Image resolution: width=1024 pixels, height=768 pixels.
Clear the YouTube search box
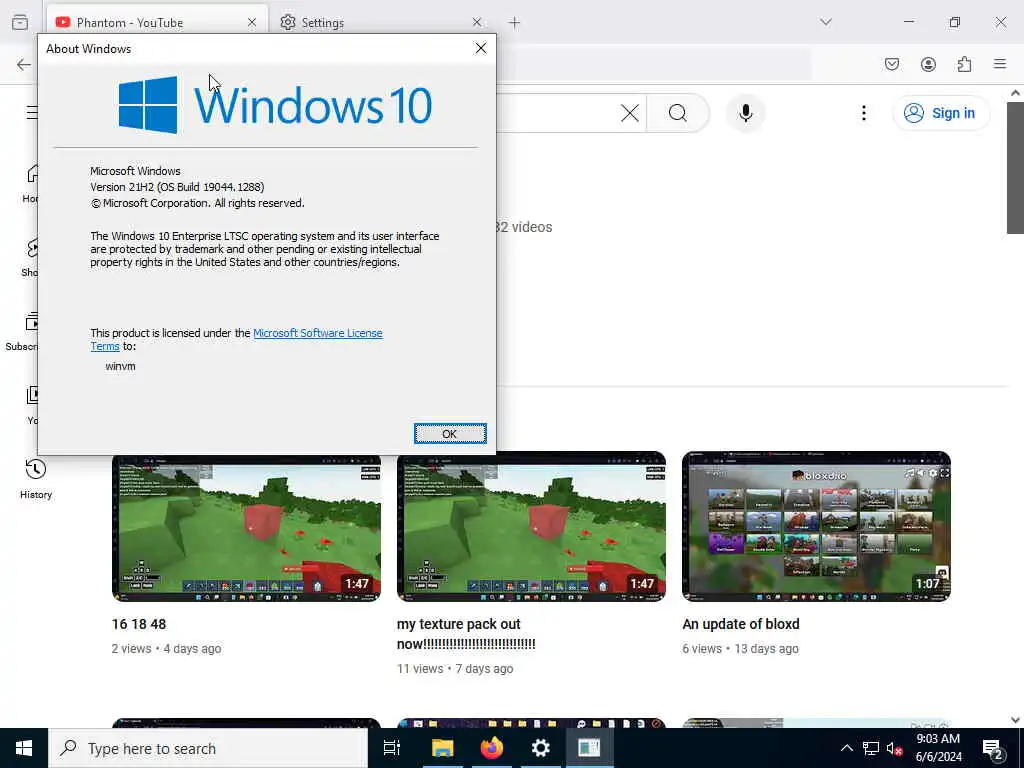[630, 113]
